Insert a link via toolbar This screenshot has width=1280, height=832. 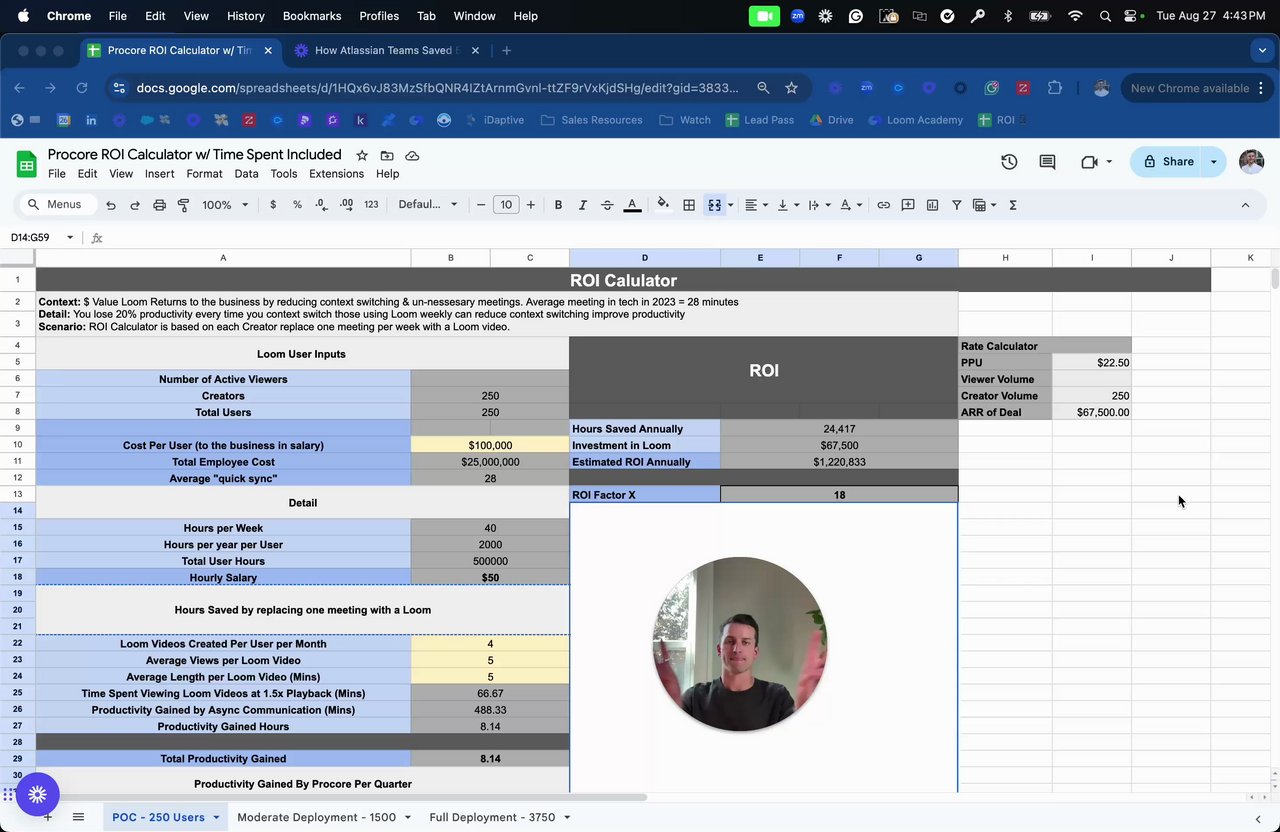[x=884, y=205]
